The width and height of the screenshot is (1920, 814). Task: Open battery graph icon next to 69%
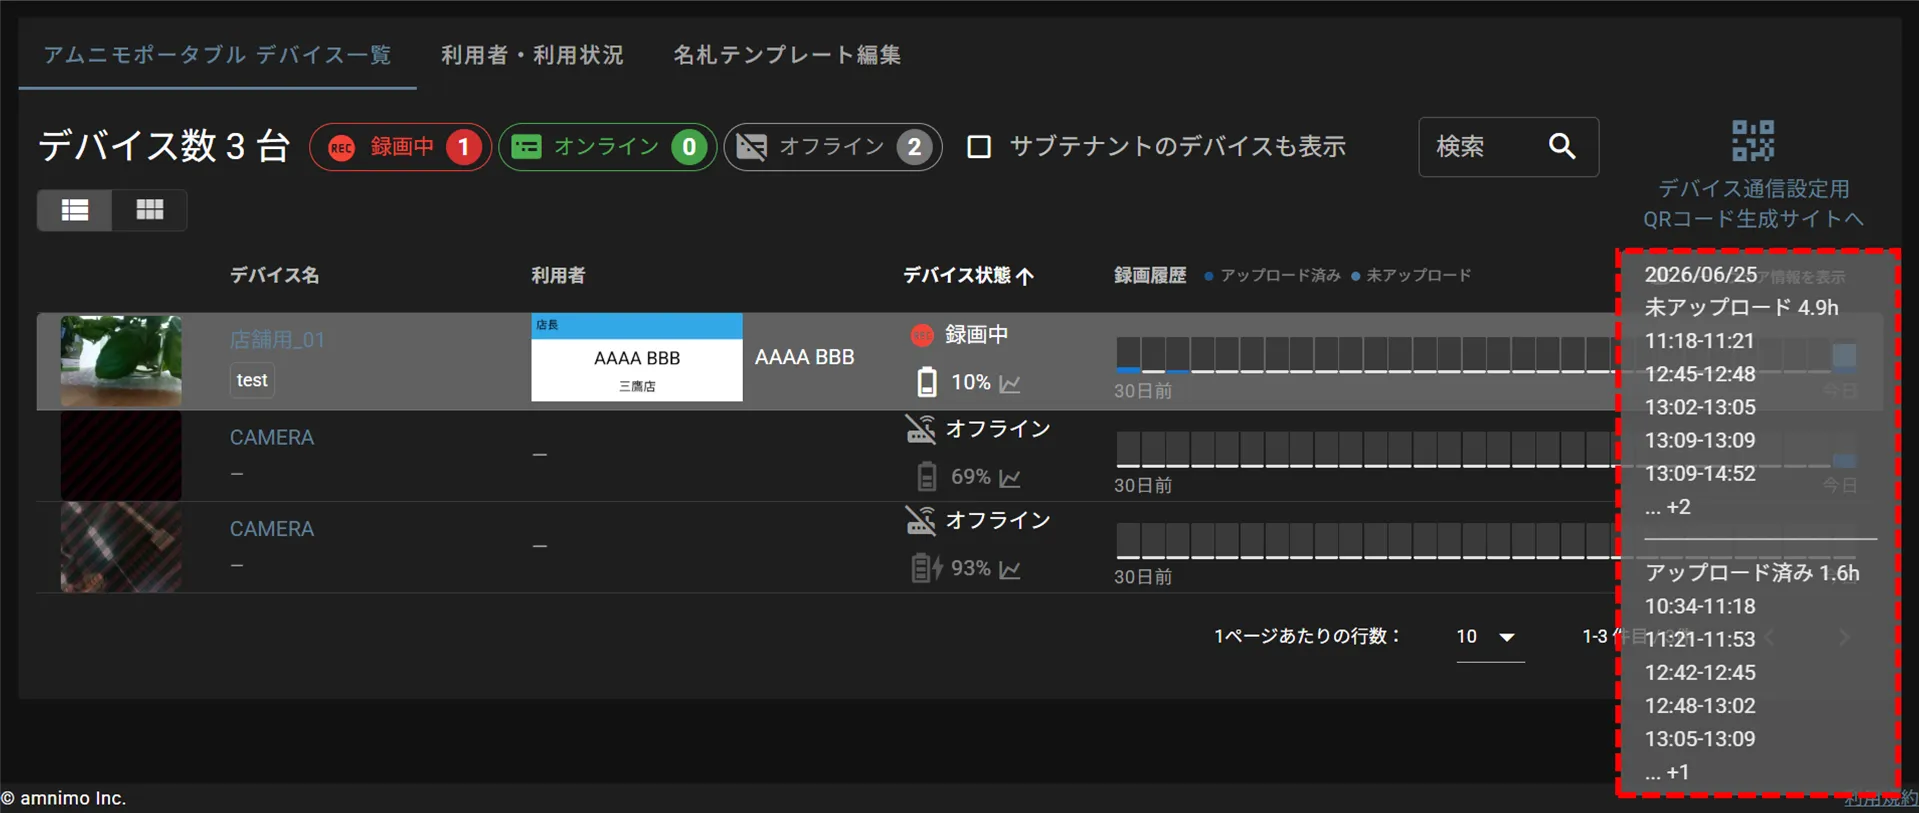point(1010,478)
